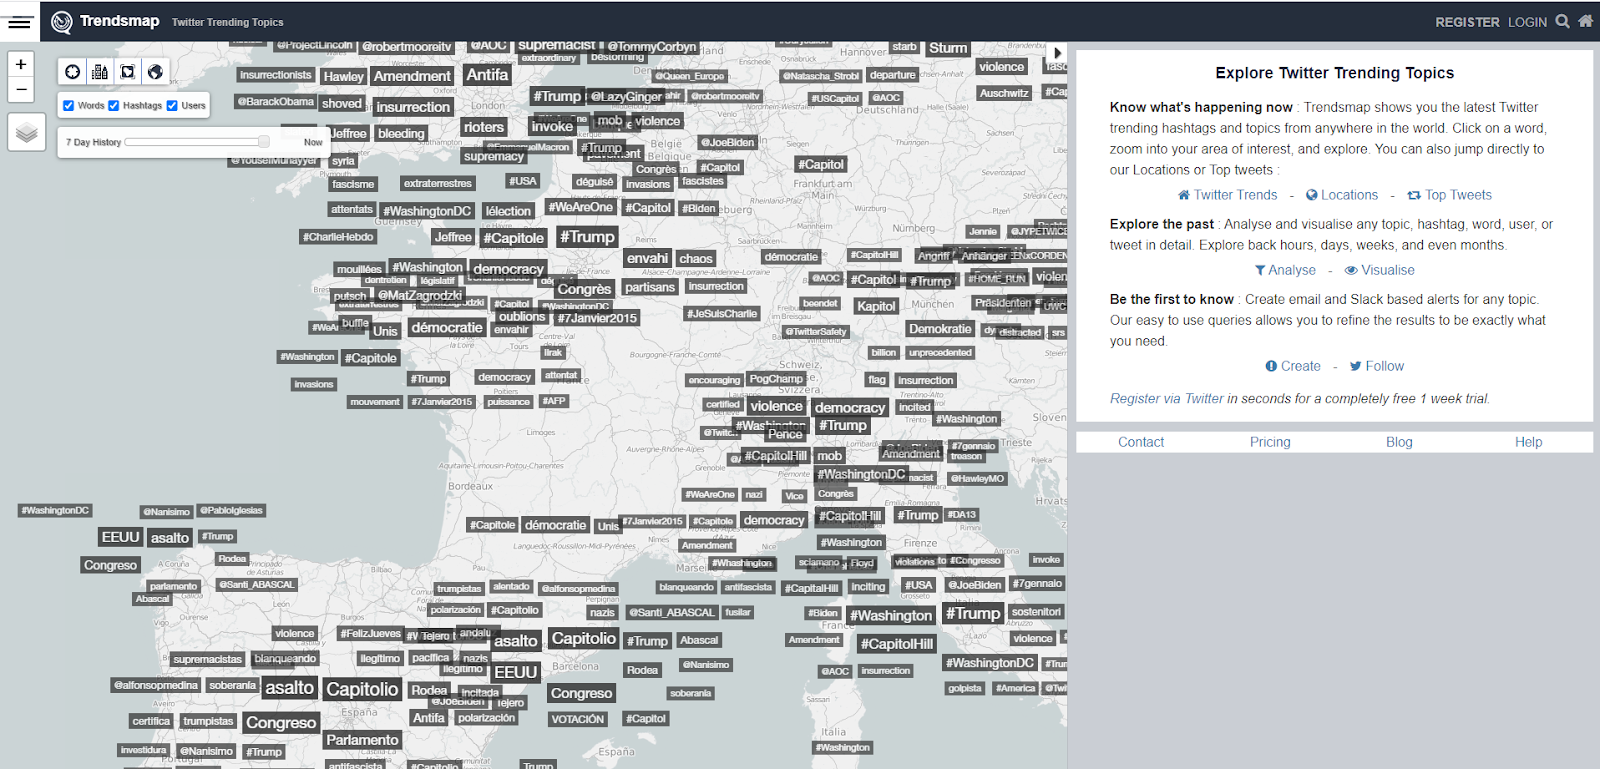Open the Blog tab
The width and height of the screenshot is (1600, 769).
point(1399,442)
